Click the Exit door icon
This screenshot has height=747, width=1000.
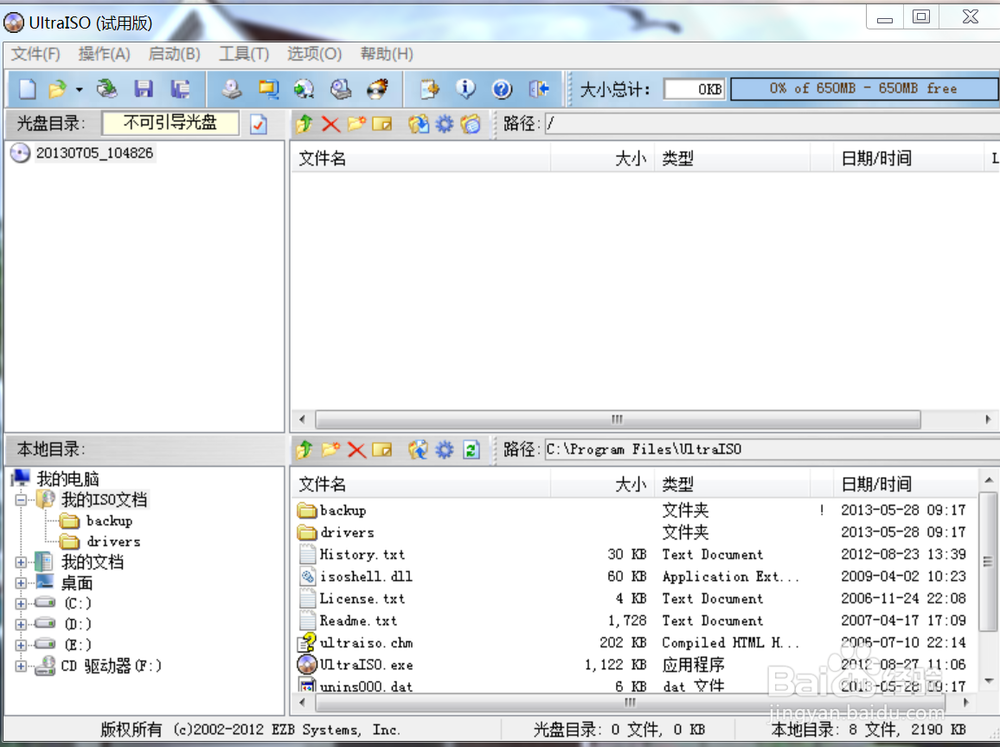point(539,89)
